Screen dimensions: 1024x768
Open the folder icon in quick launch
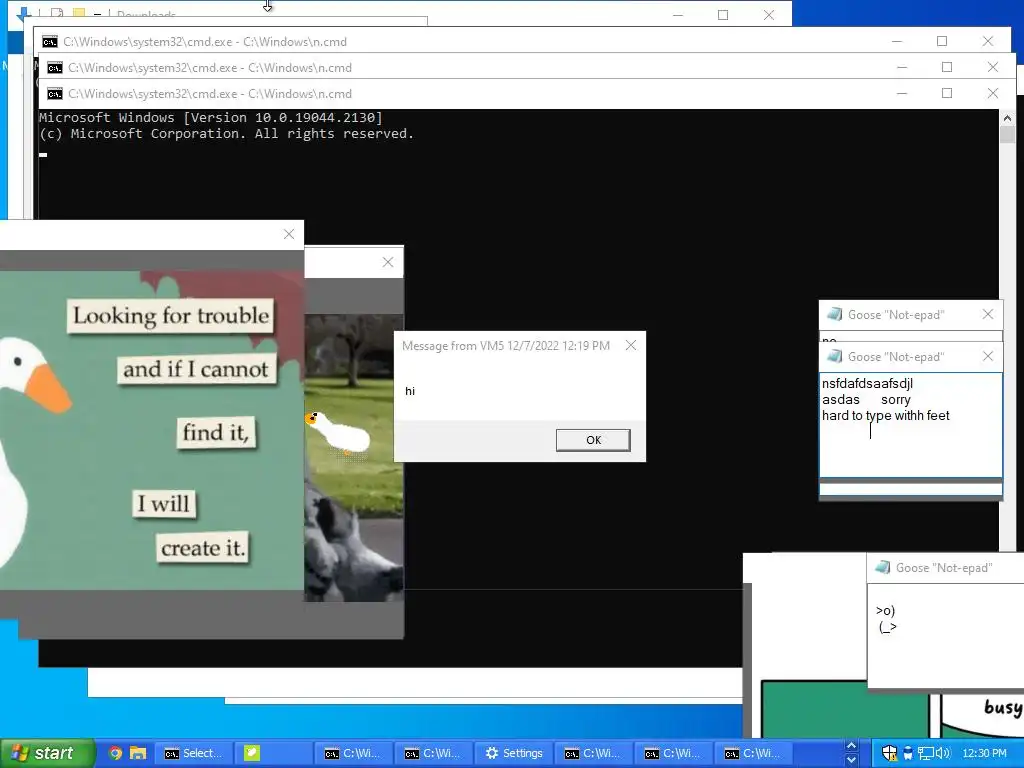click(138, 753)
